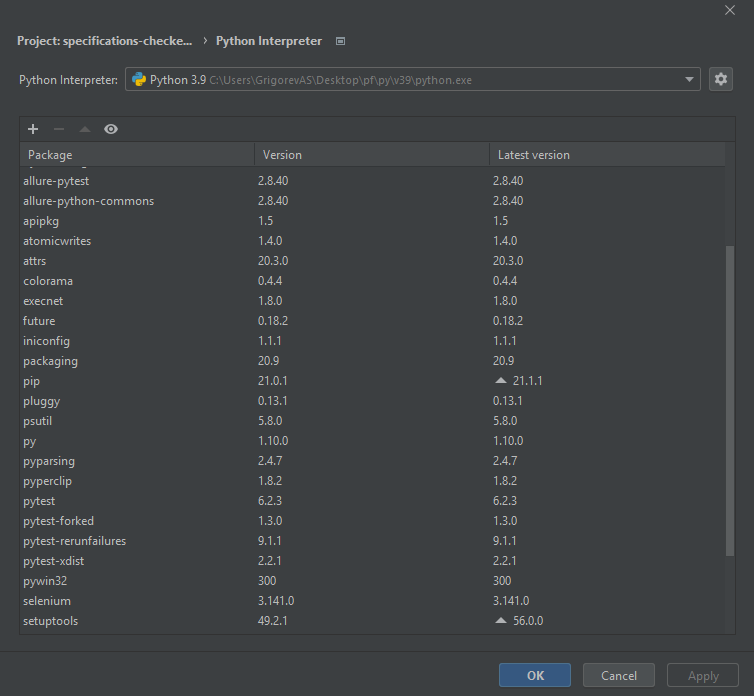This screenshot has height=696, width=754.
Task: Select the pytest-rerunfailures package row
Action: [x=372, y=541]
